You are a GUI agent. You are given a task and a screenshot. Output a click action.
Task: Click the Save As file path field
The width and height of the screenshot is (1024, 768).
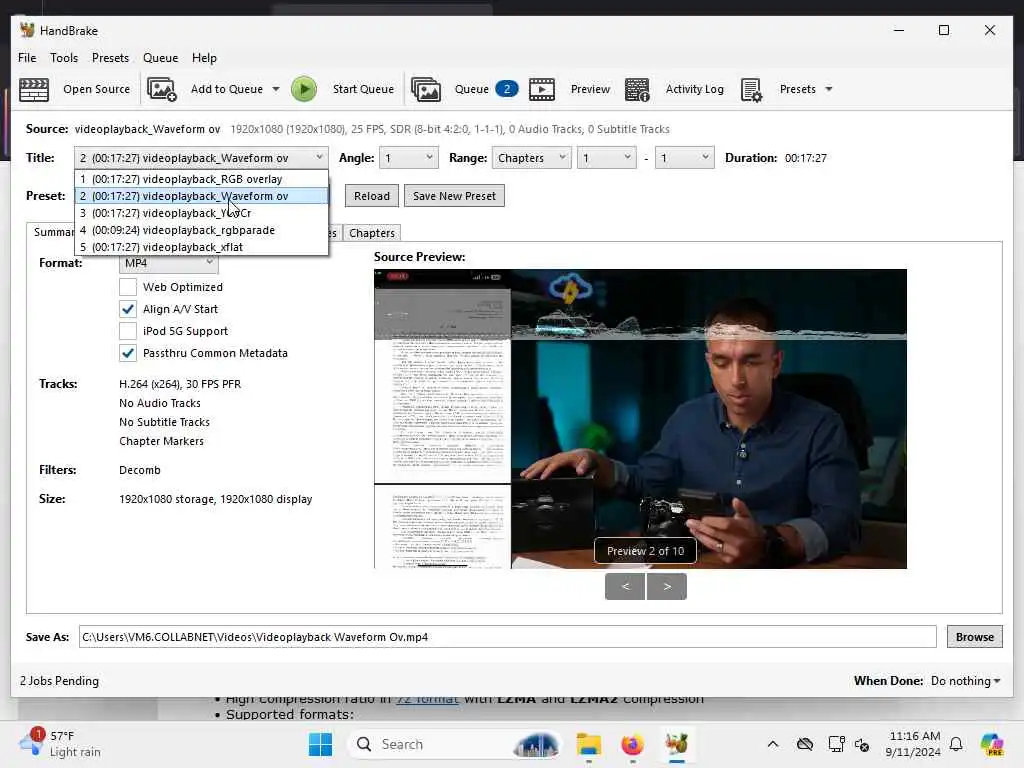(507, 637)
